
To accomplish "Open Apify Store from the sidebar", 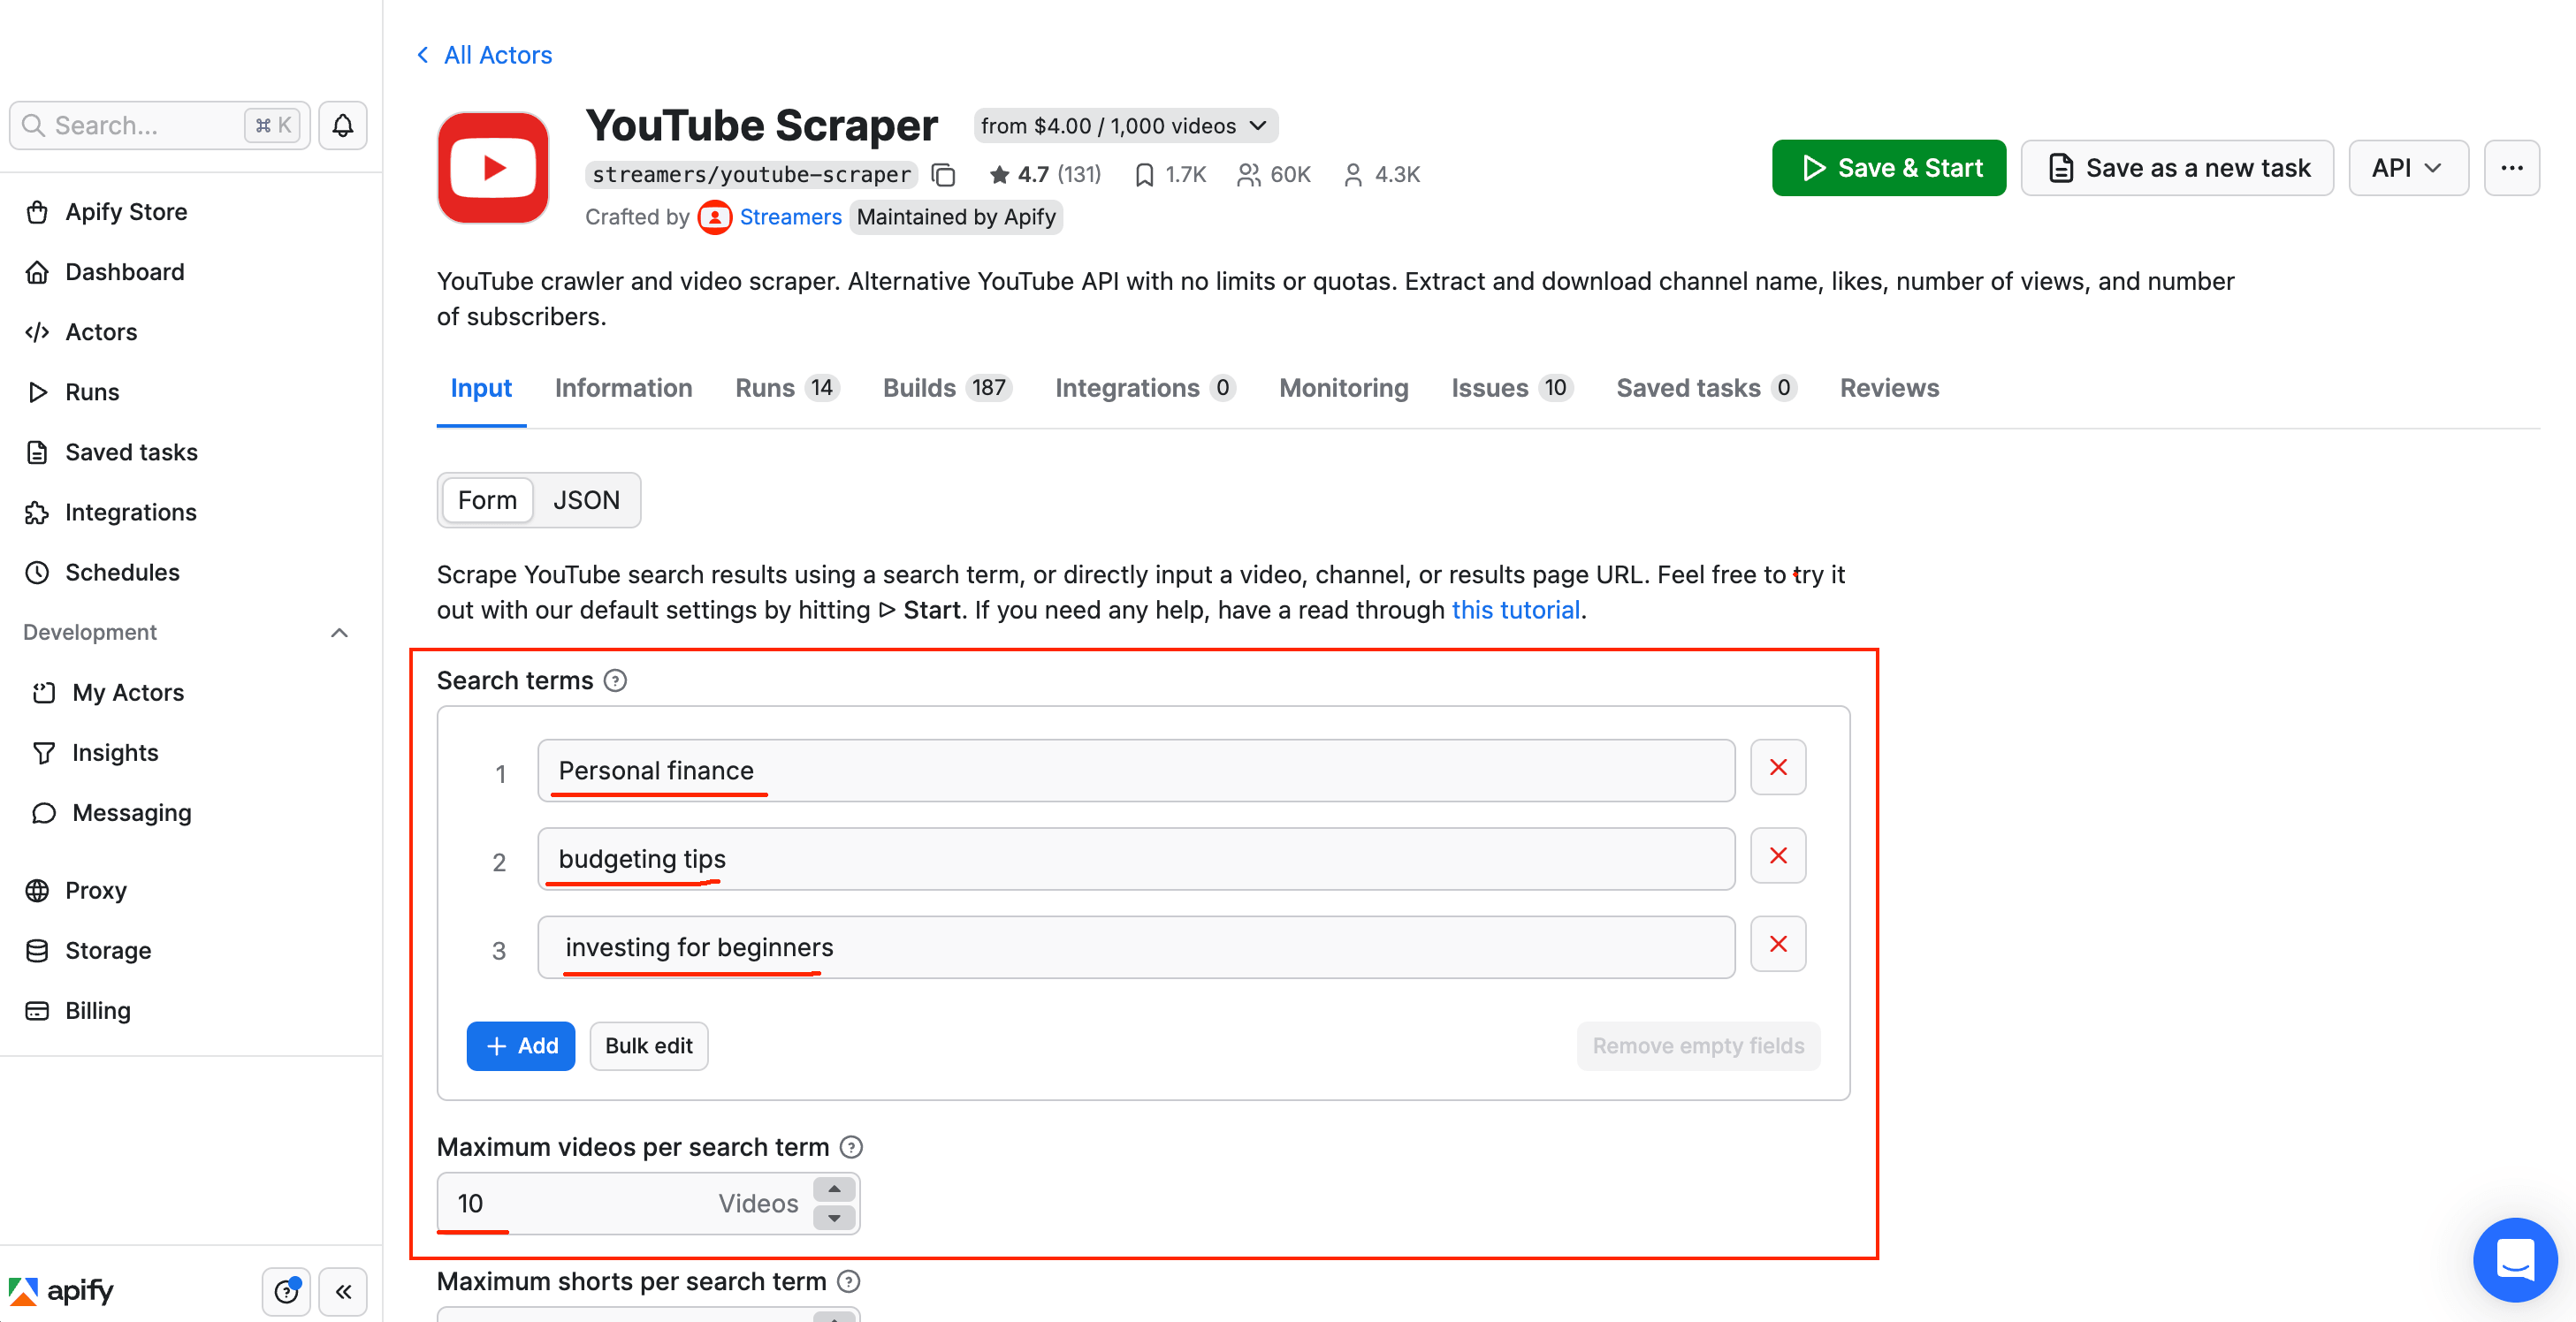I will 126,211.
